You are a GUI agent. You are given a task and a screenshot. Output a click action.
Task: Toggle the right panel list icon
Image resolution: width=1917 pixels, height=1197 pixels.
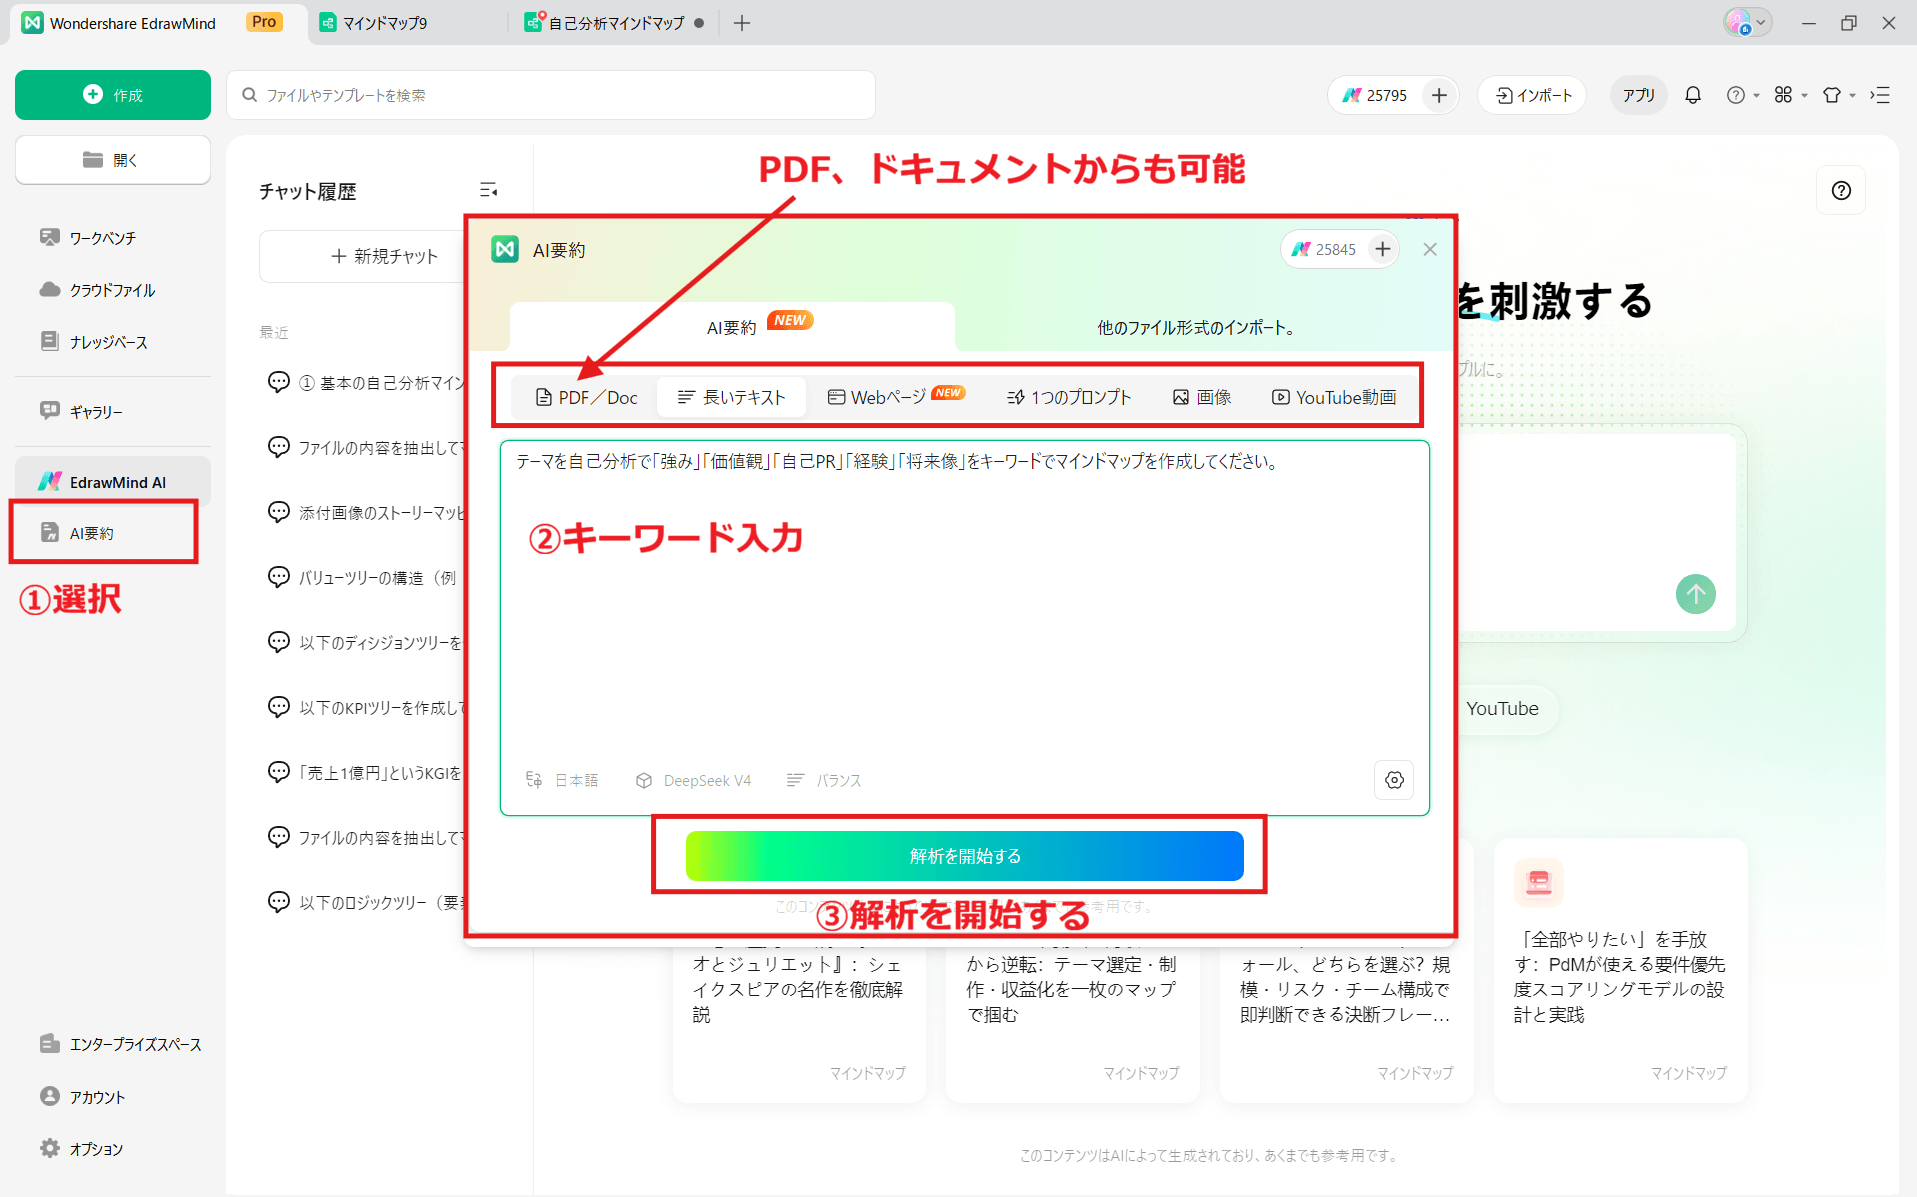coord(1880,95)
